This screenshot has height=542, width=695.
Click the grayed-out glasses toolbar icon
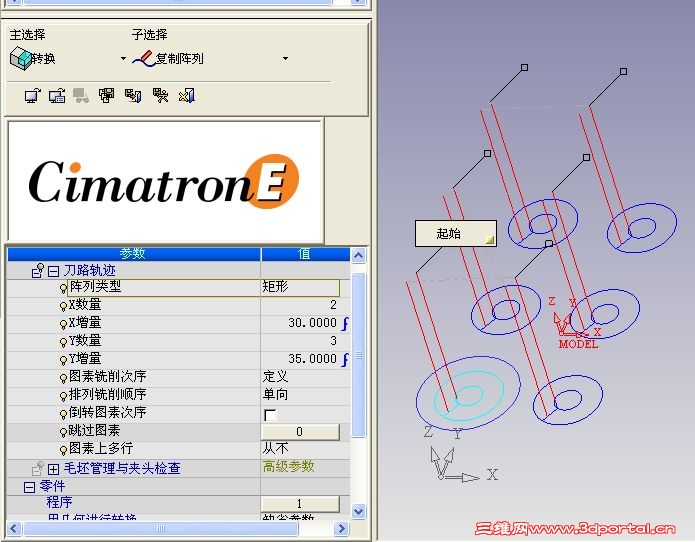point(81,95)
